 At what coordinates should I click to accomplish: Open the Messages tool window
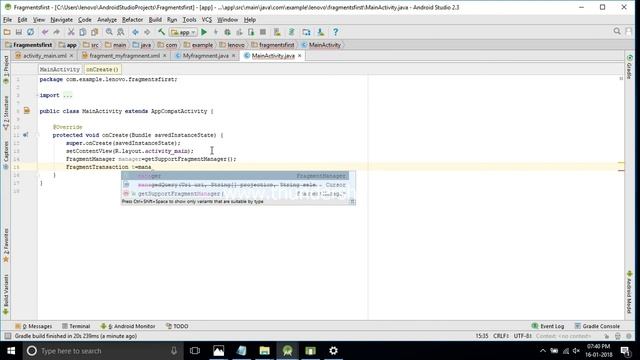(33, 326)
